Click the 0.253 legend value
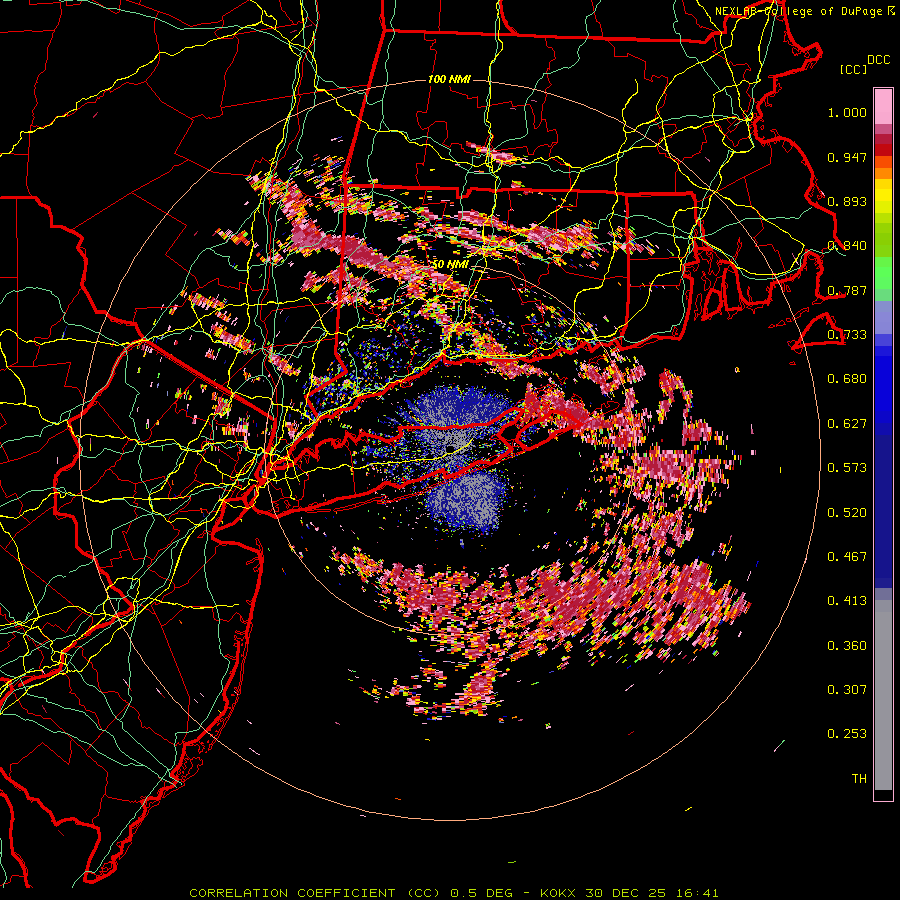 847,734
